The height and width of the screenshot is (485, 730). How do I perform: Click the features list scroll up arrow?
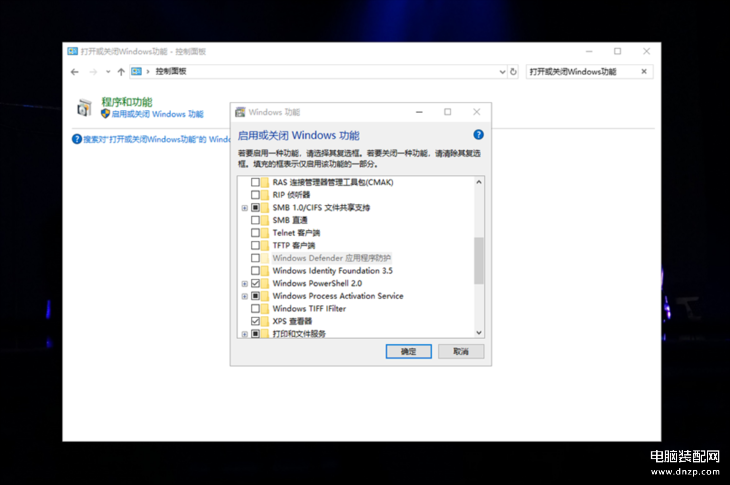pos(479,182)
